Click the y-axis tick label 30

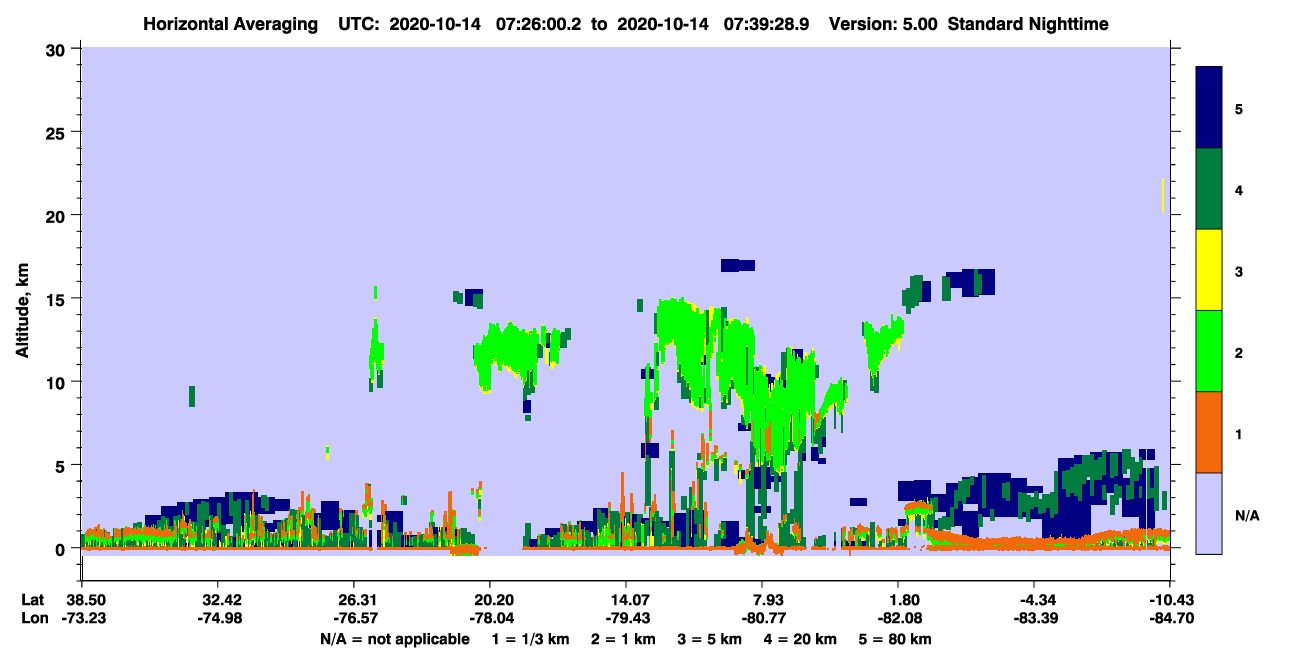coord(57,48)
